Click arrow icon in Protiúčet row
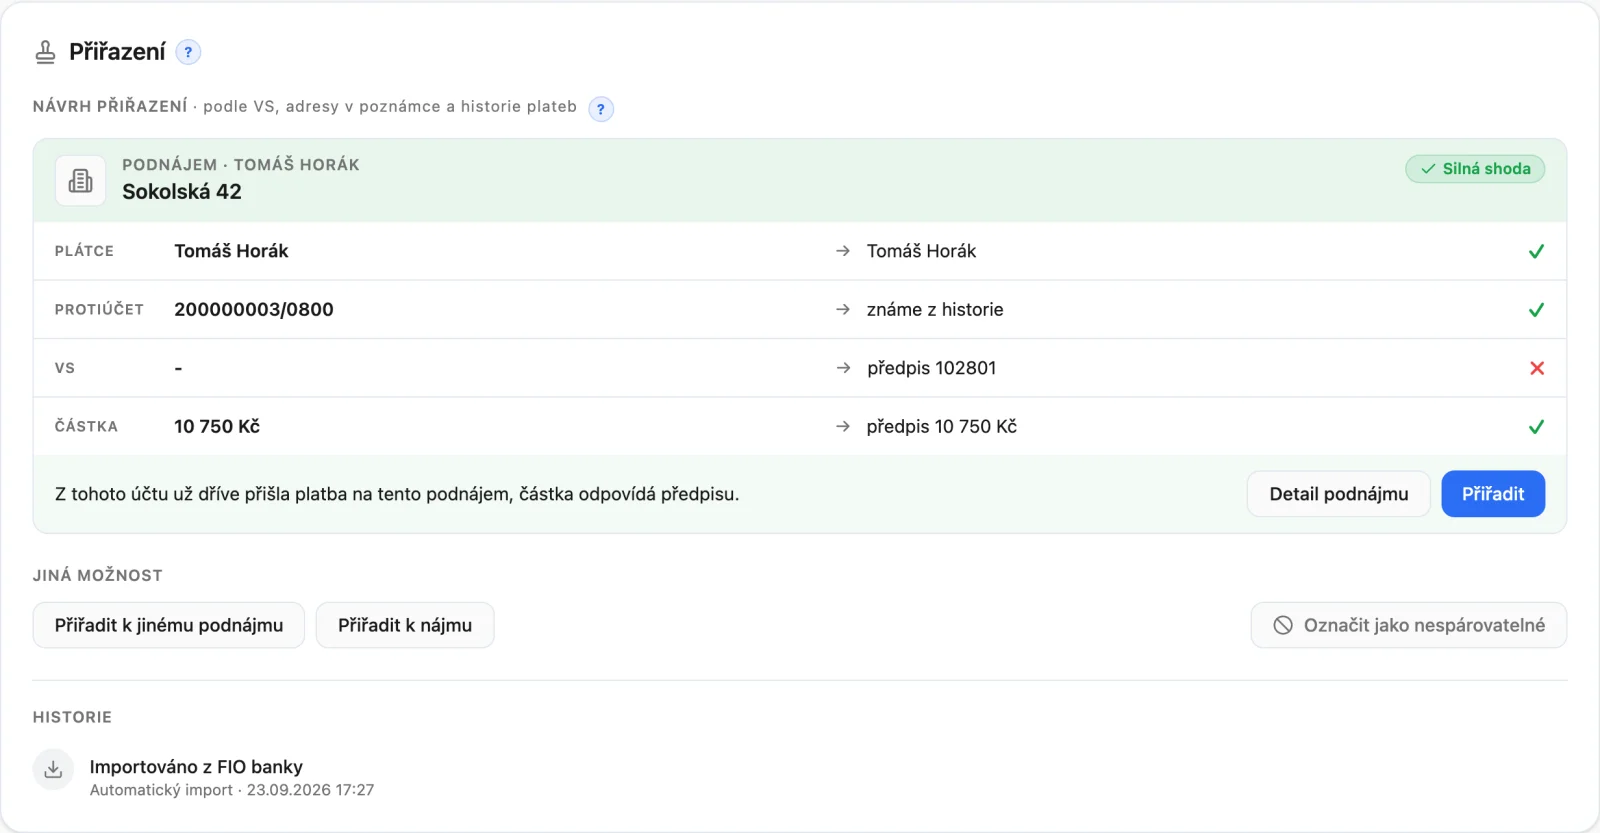Image resolution: width=1600 pixels, height=833 pixels. point(843,309)
